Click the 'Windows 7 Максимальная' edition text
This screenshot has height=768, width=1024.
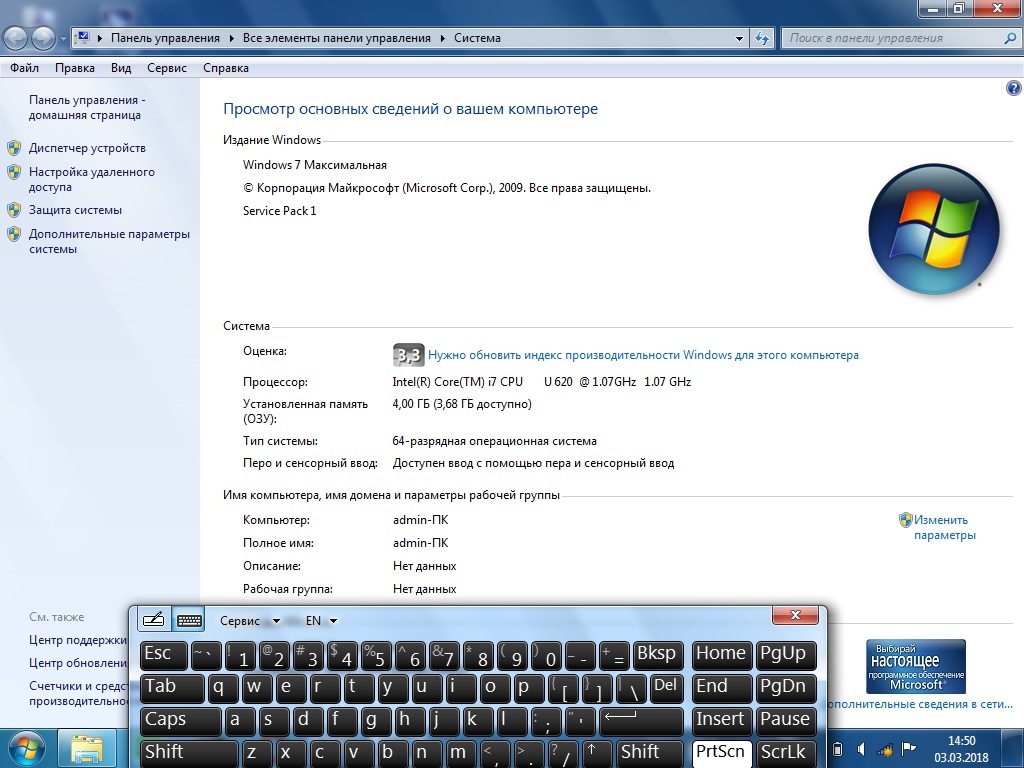click(315, 165)
